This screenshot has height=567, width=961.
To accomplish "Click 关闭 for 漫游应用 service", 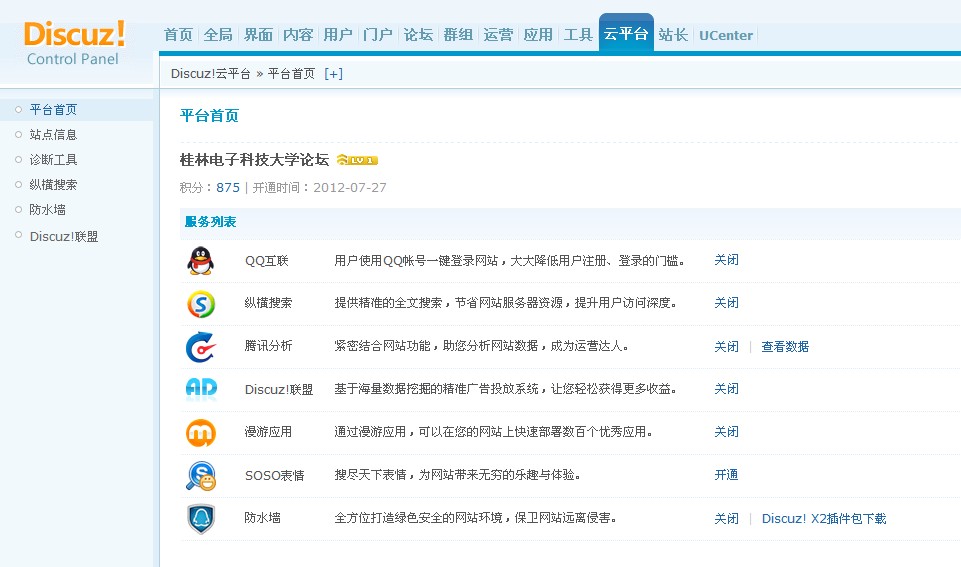I will [726, 432].
